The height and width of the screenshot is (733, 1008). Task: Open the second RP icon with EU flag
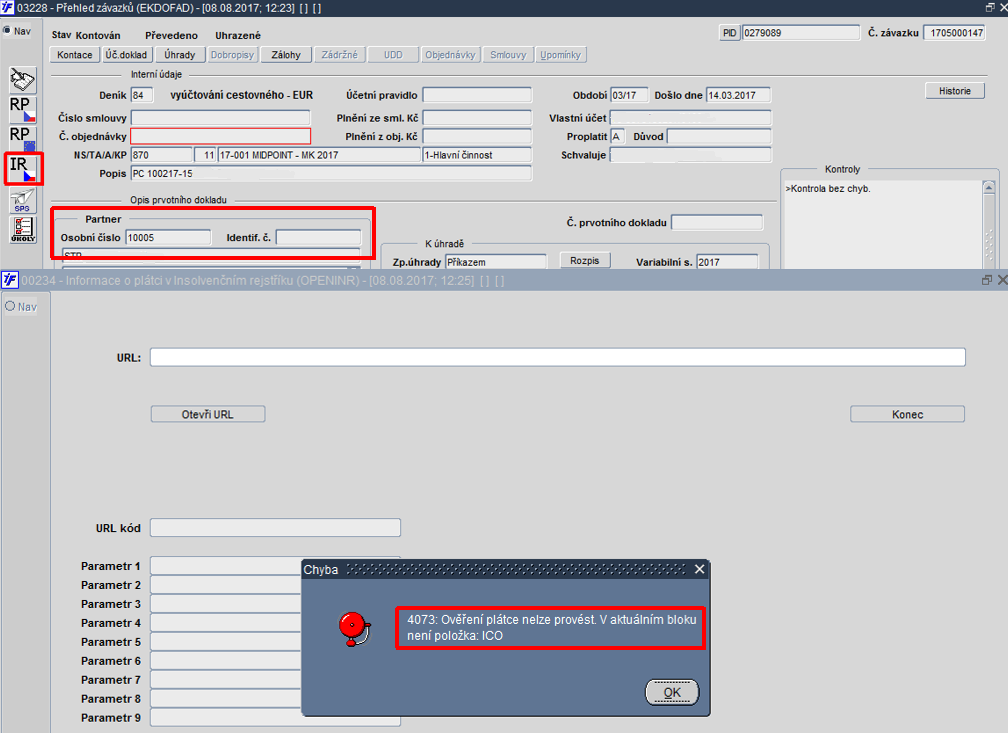pos(22,138)
